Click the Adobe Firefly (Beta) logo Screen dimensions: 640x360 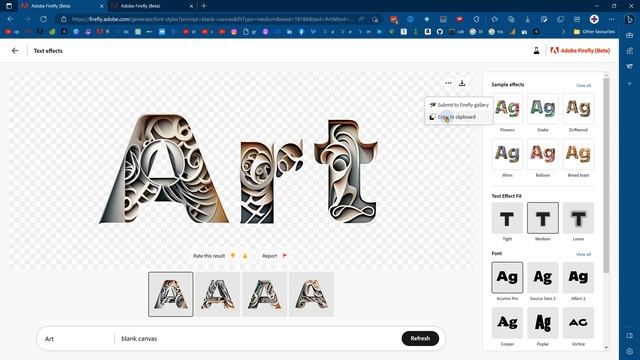(580, 51)
